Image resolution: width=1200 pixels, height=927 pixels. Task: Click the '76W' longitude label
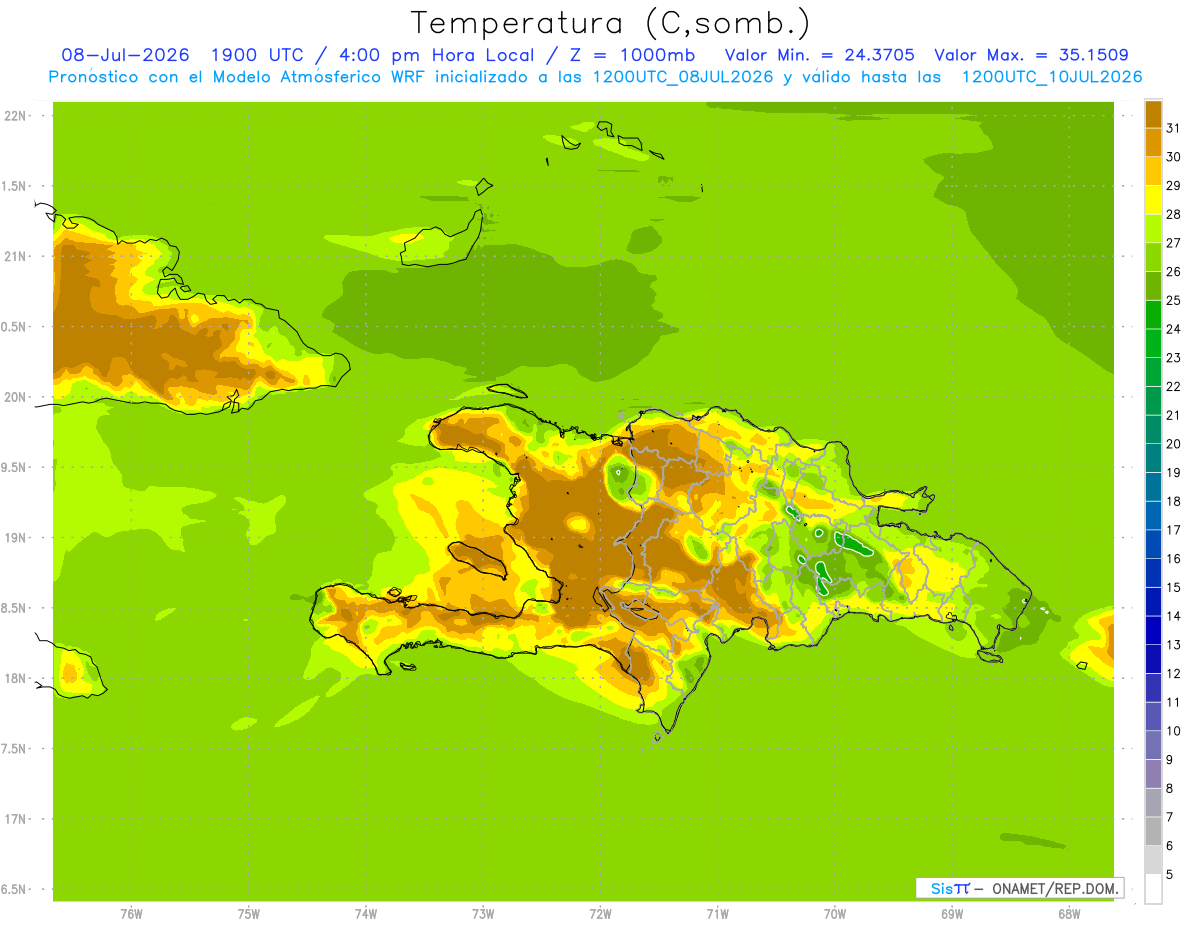tap(131, 914)
